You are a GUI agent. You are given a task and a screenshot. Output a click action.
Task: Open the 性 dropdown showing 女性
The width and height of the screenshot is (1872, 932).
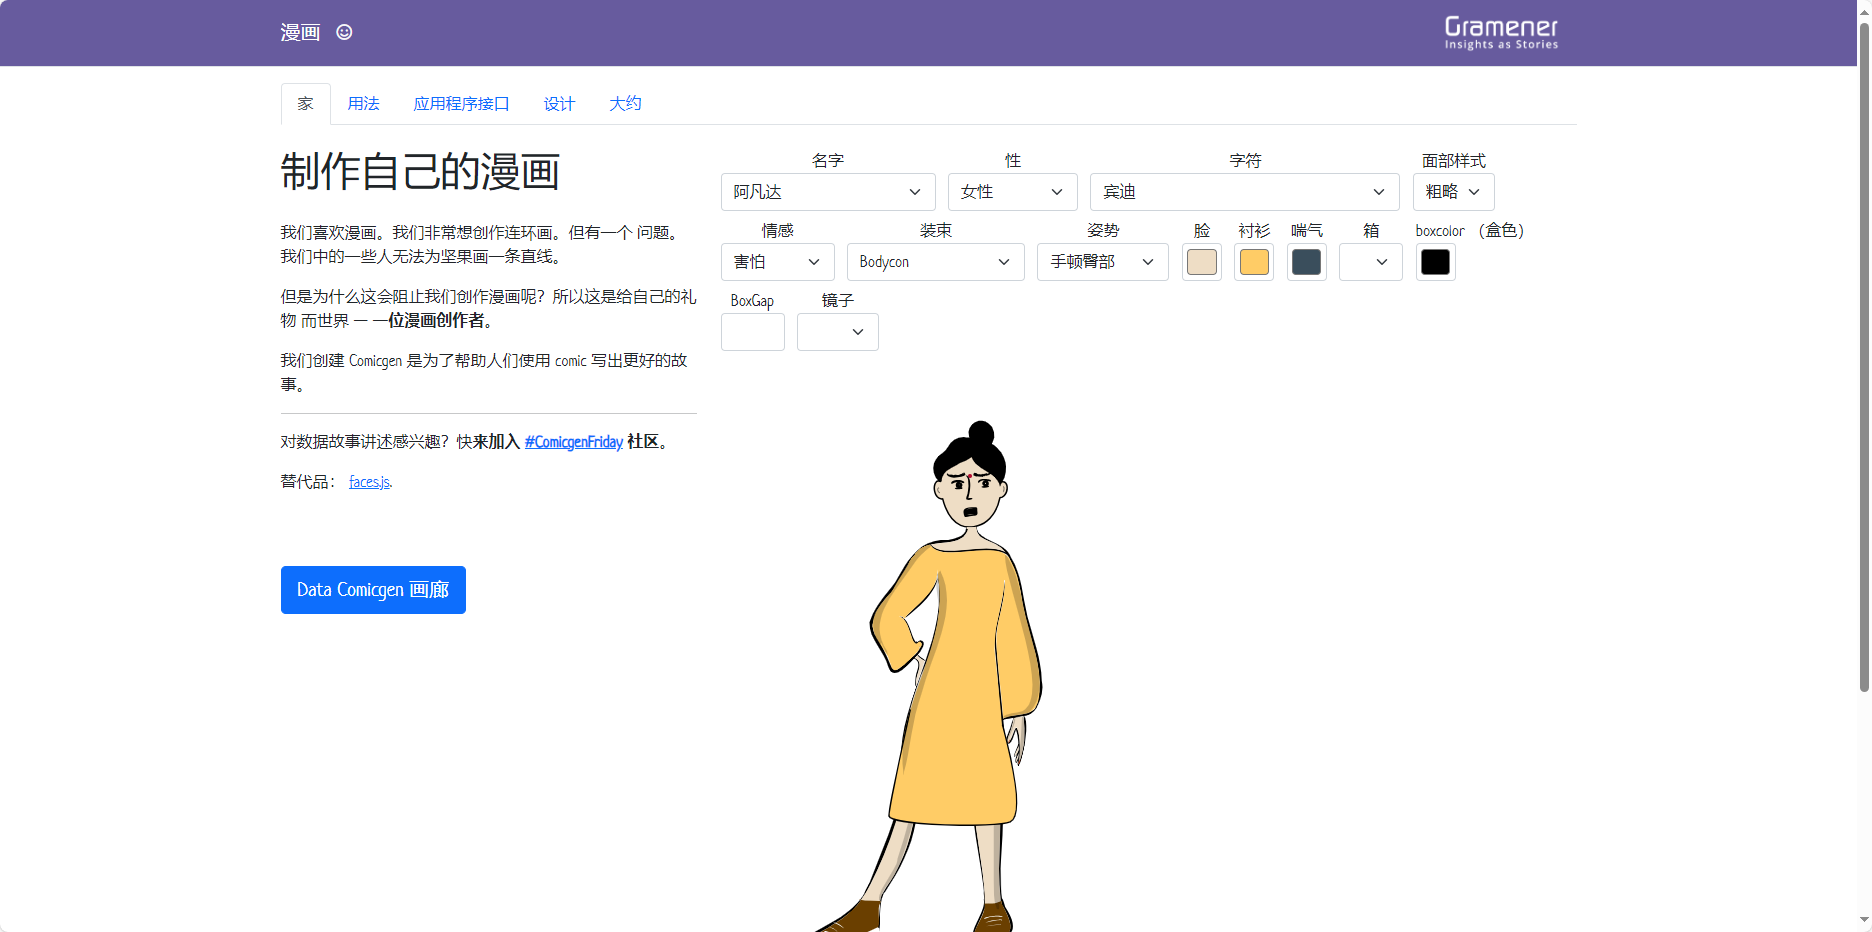pos(1012,192)
